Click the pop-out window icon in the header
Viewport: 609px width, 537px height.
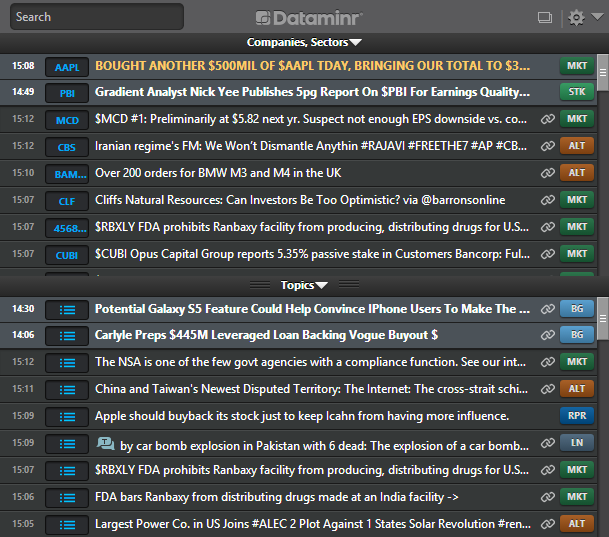click(x=545, y=17)
